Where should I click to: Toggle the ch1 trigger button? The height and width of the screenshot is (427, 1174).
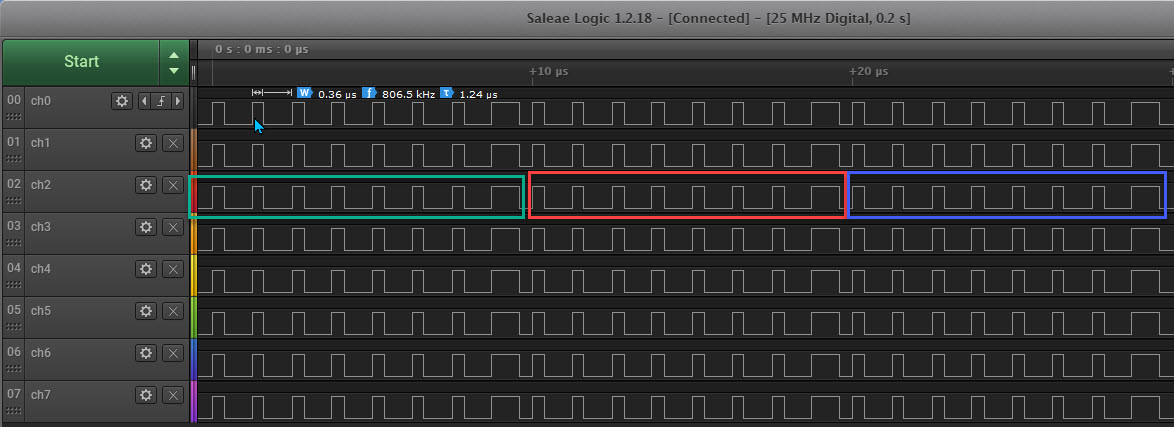172,143
